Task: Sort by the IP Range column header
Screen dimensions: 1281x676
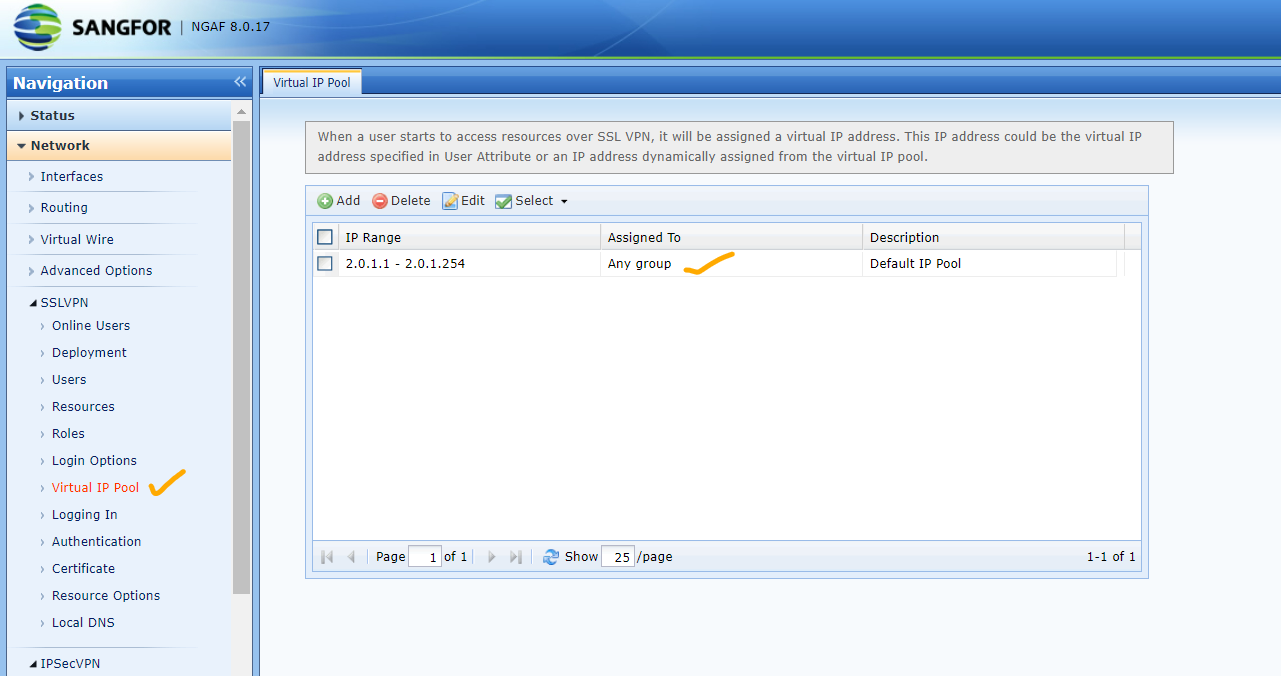Action: (x=469, y=237)
